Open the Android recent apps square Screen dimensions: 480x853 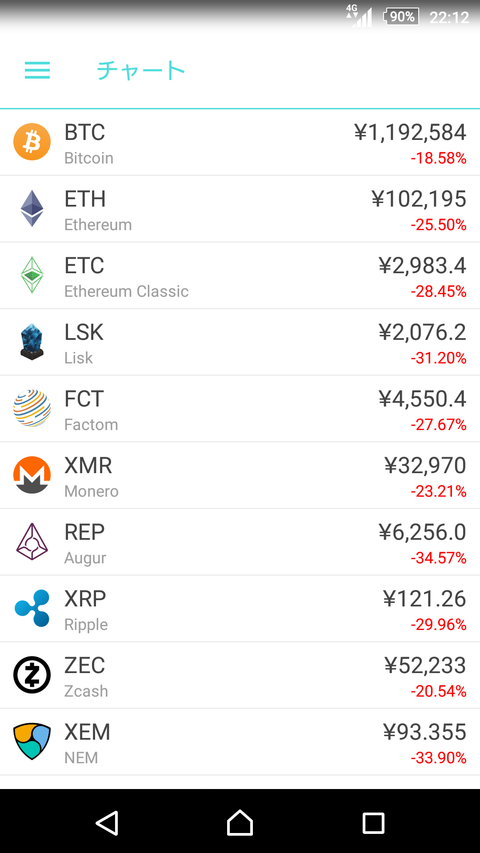[x=373, y=823]
